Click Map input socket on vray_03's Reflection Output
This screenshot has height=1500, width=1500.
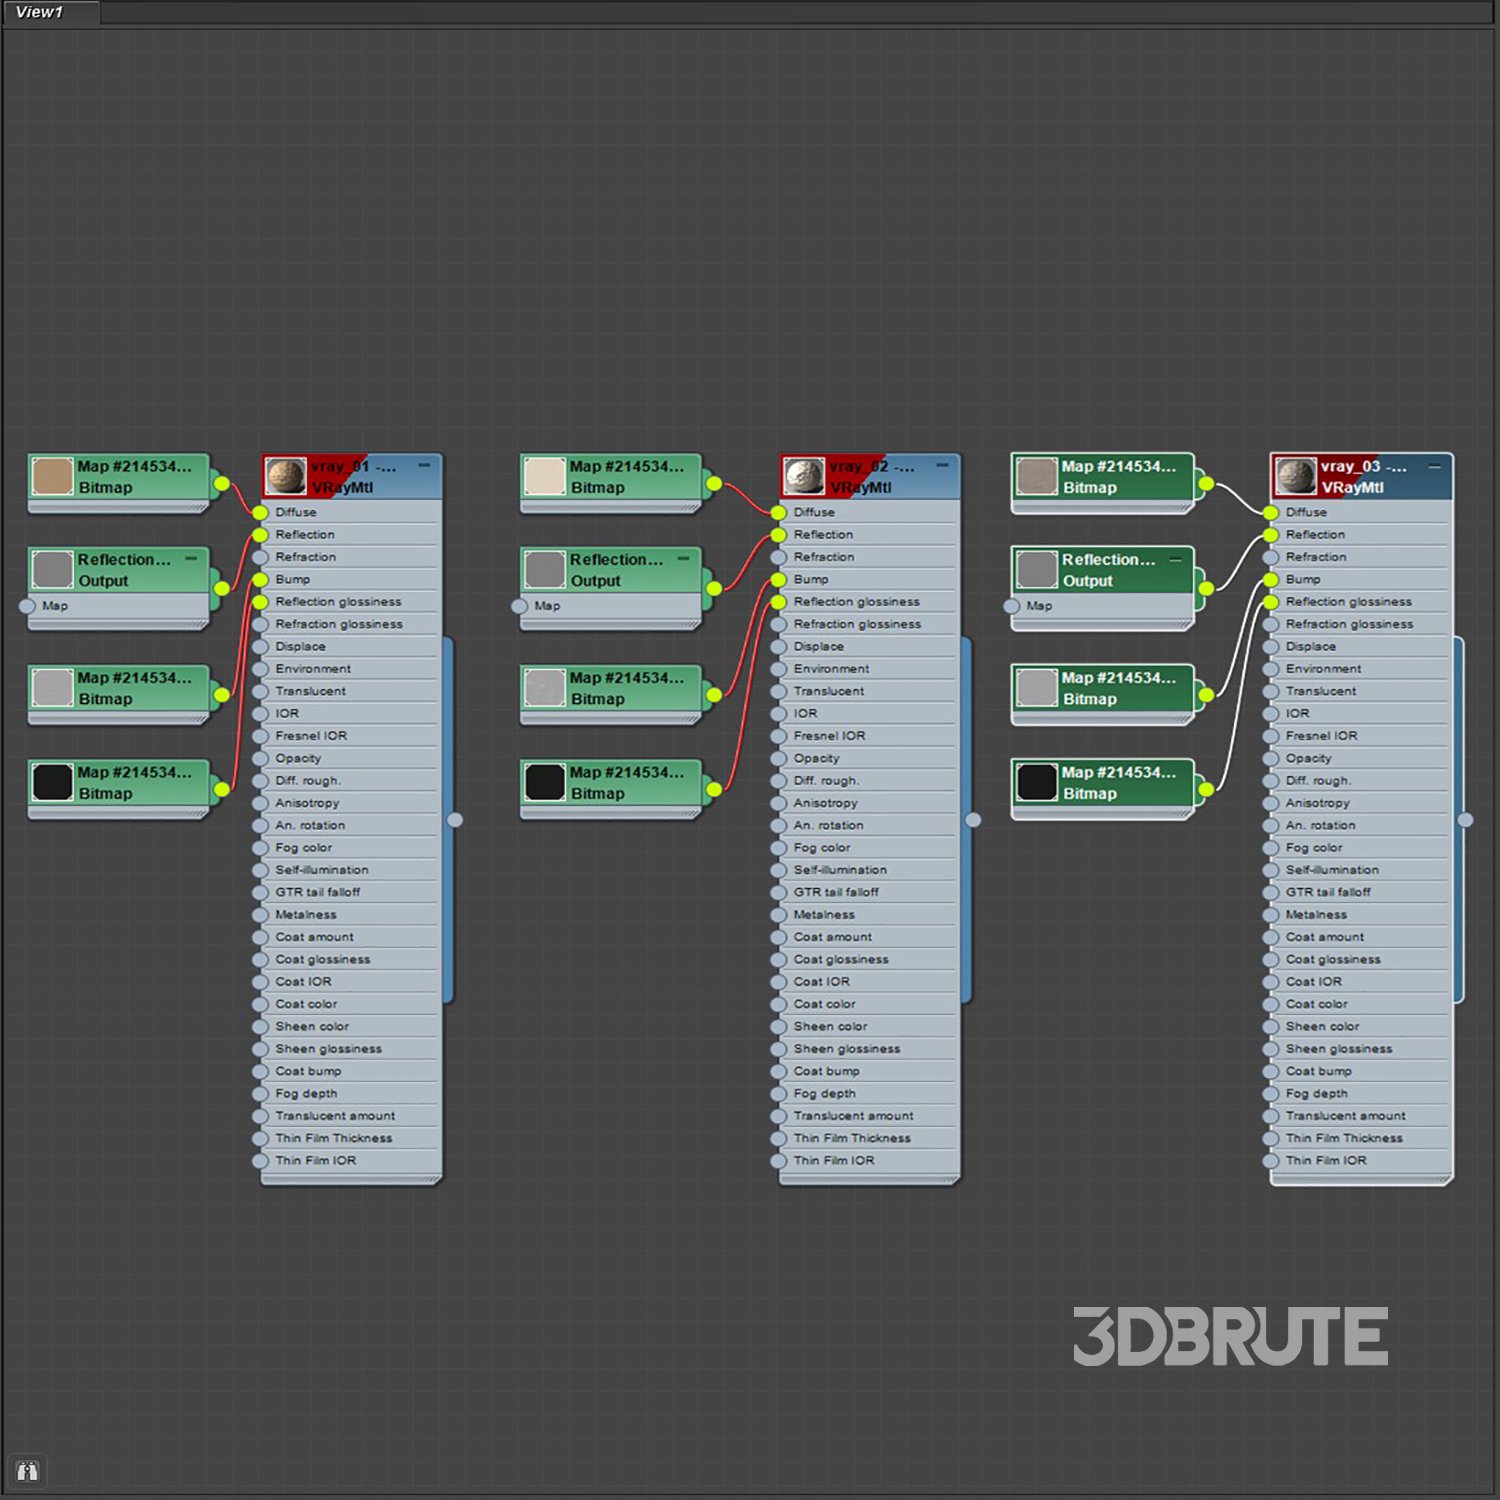[1012, 606]
